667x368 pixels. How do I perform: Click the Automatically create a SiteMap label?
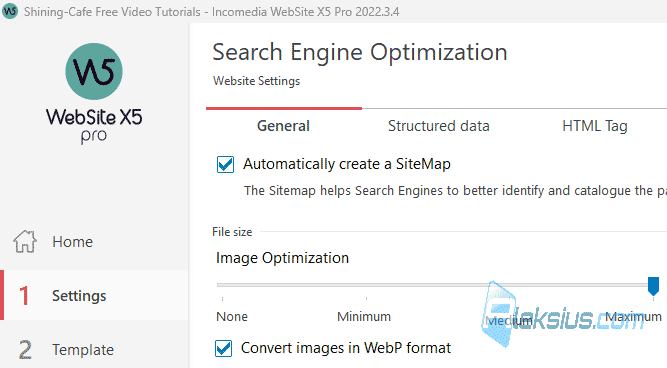click(x=347, y=164)
